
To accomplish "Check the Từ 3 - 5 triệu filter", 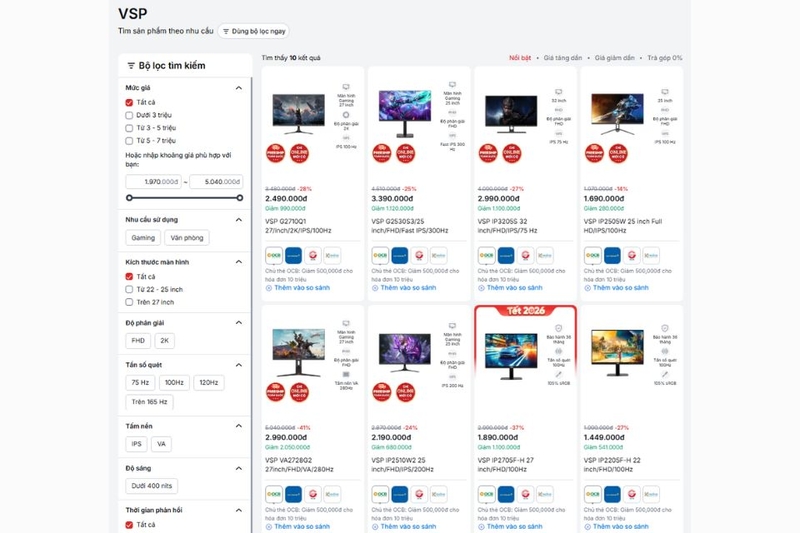I will point(129,128).
